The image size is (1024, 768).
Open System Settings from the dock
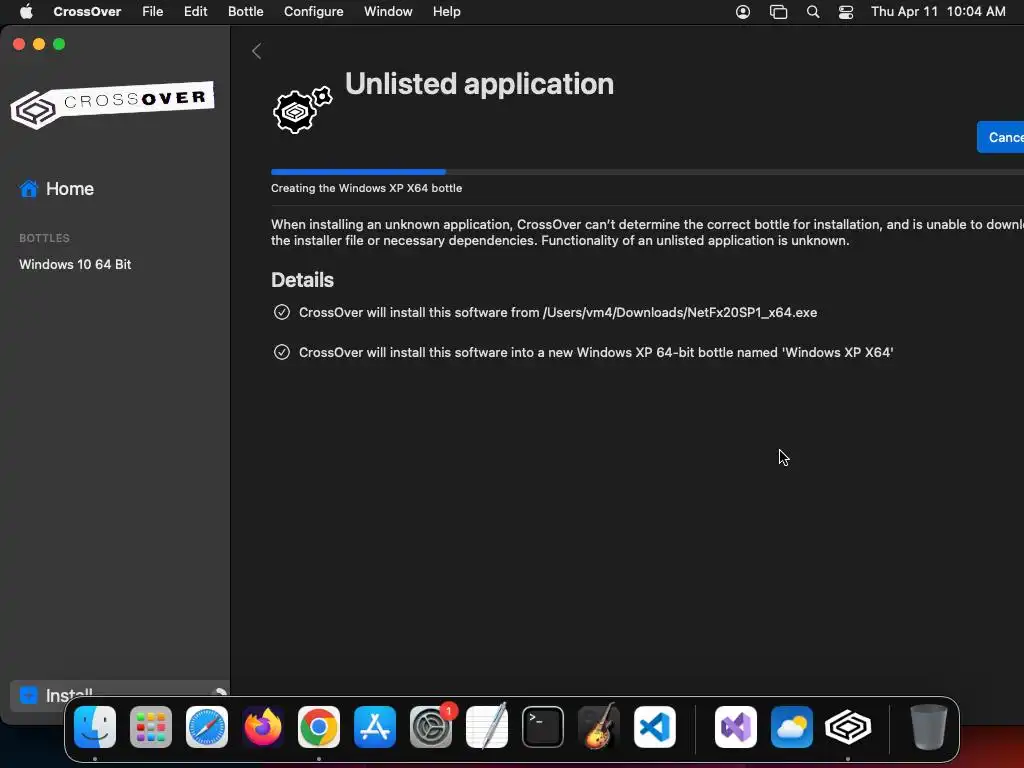431,727
